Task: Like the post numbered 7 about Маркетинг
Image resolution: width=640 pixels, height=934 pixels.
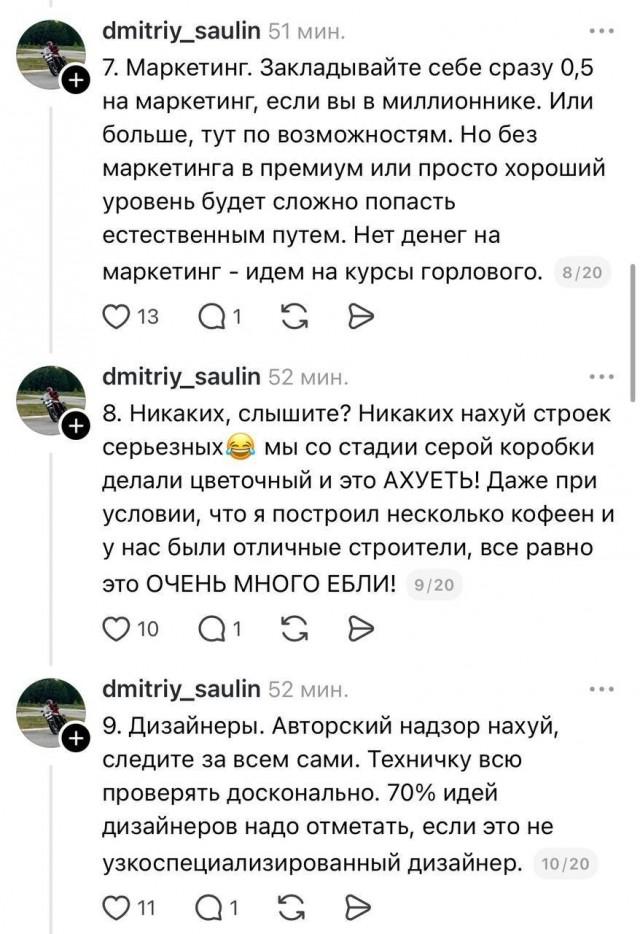Action: [117, 318]
